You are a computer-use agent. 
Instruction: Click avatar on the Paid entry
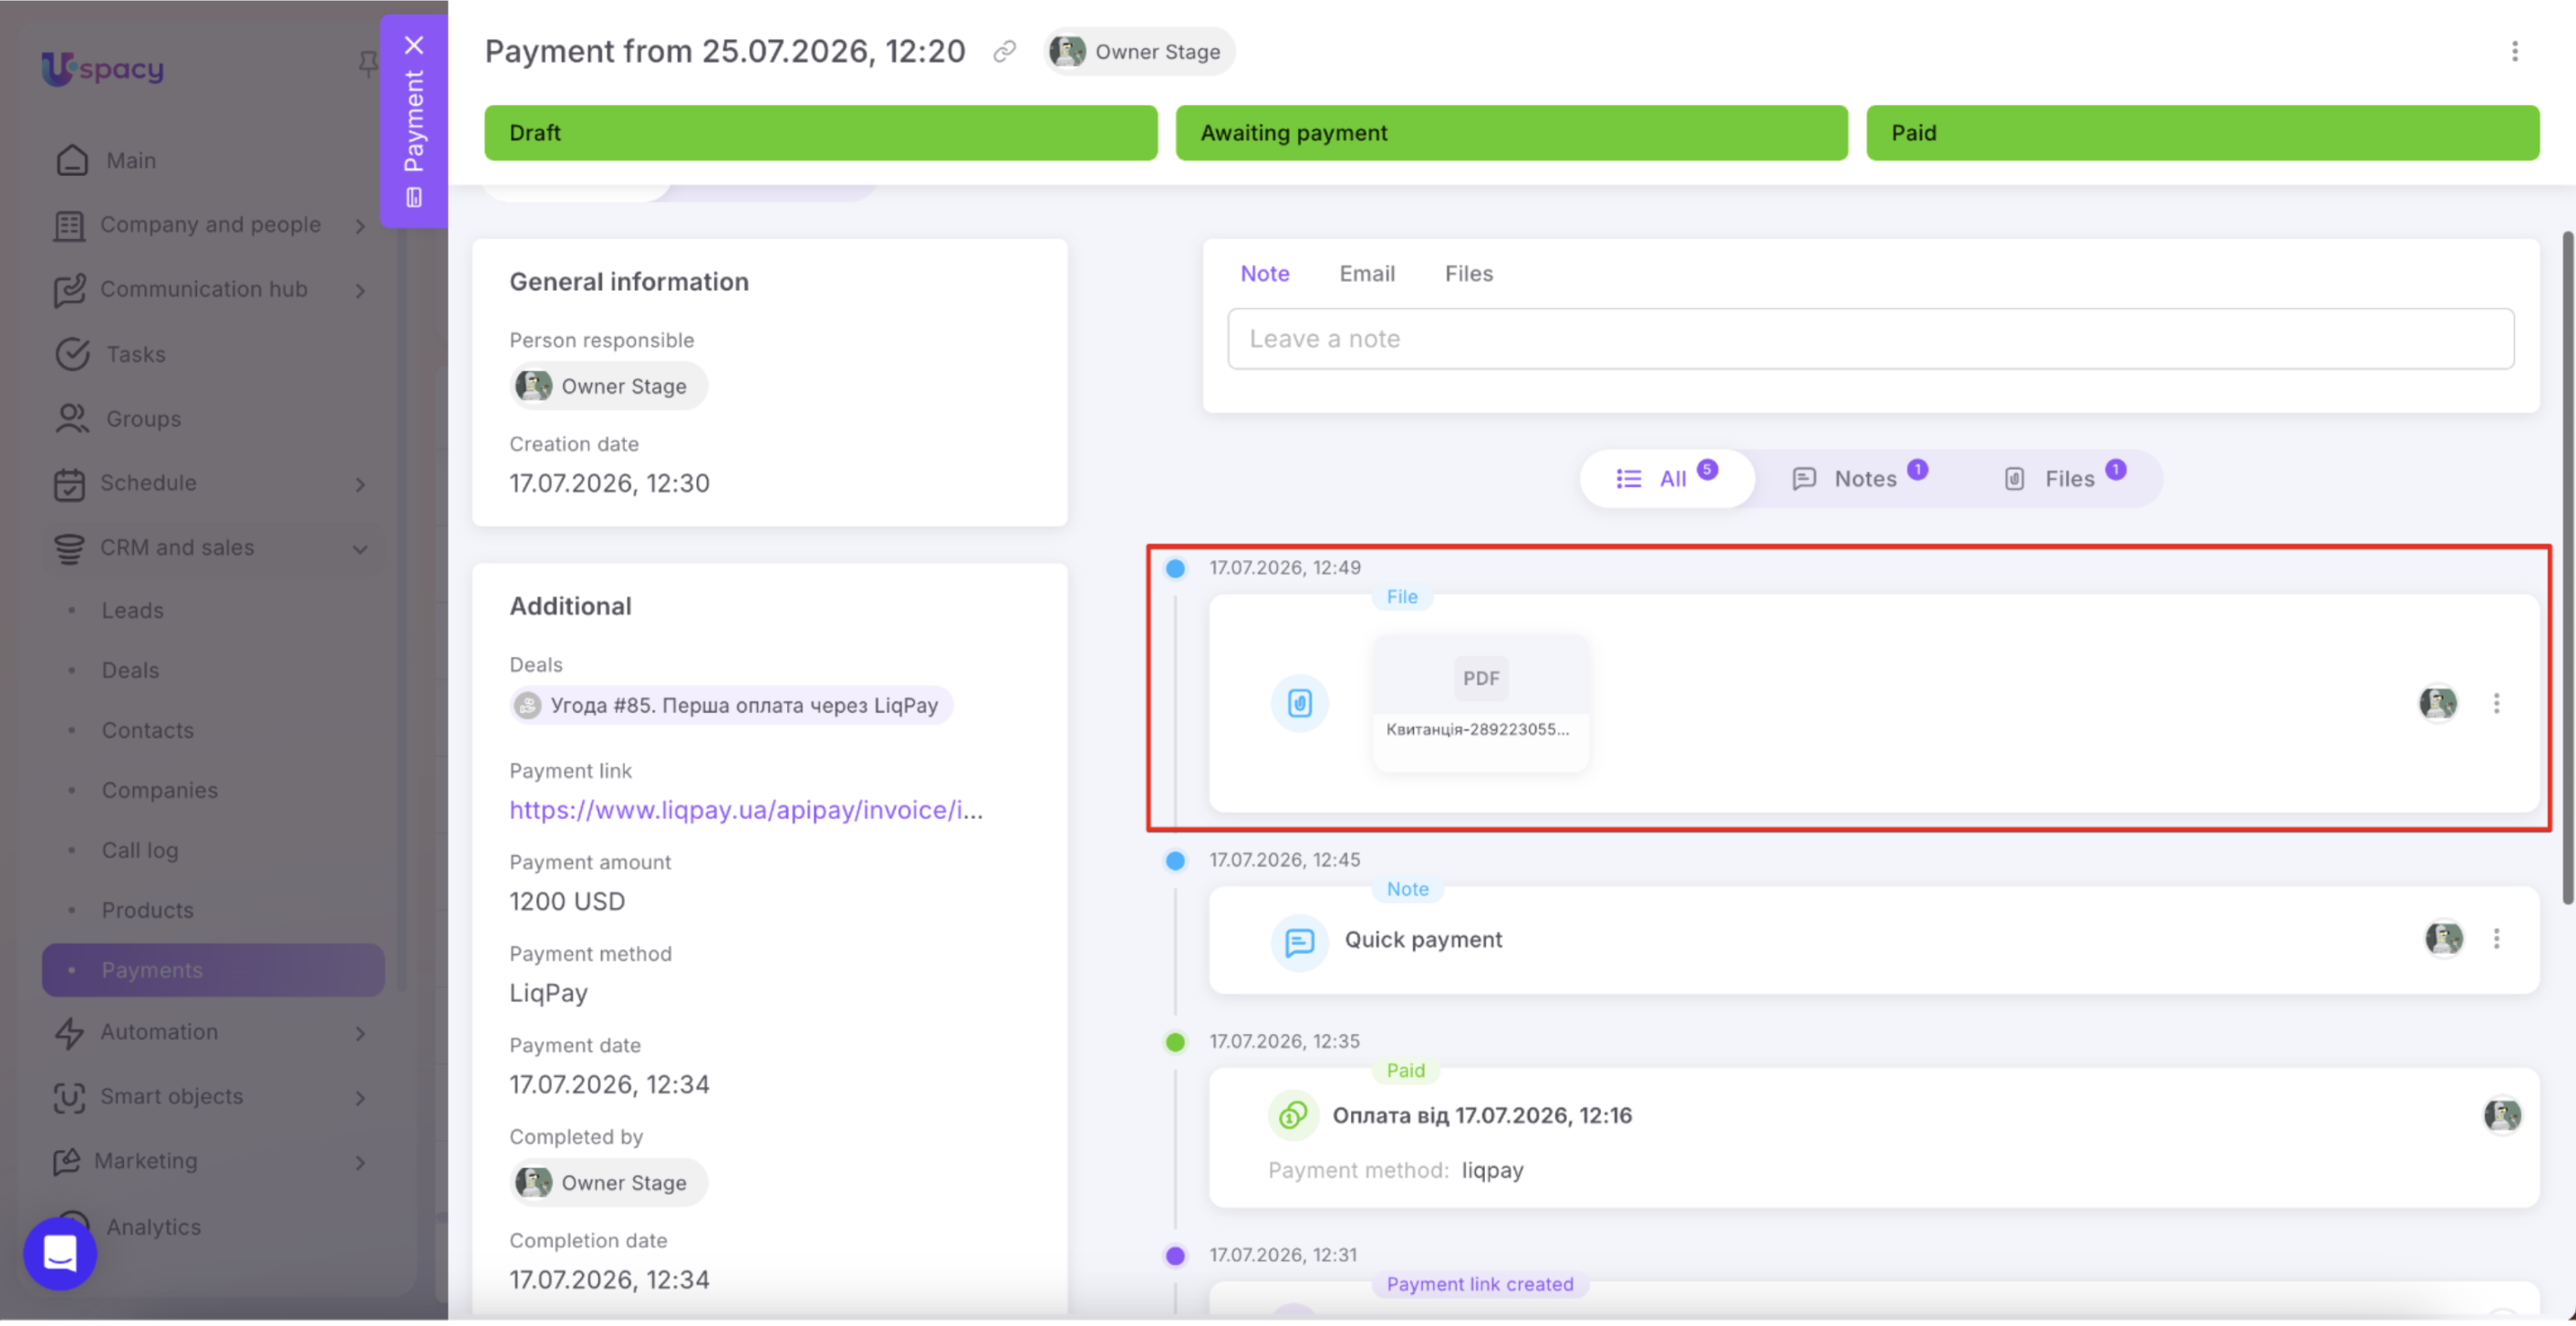coord(2502,1116)
